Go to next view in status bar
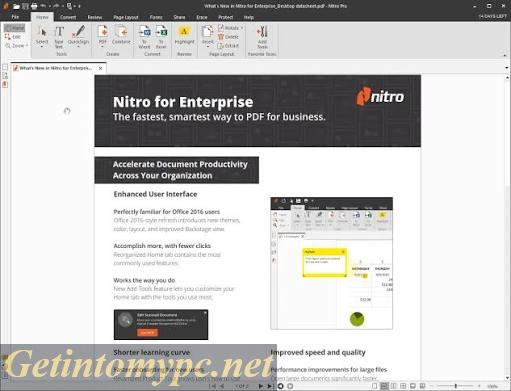This screenshot has width=511, height=391. coord(290,386)
